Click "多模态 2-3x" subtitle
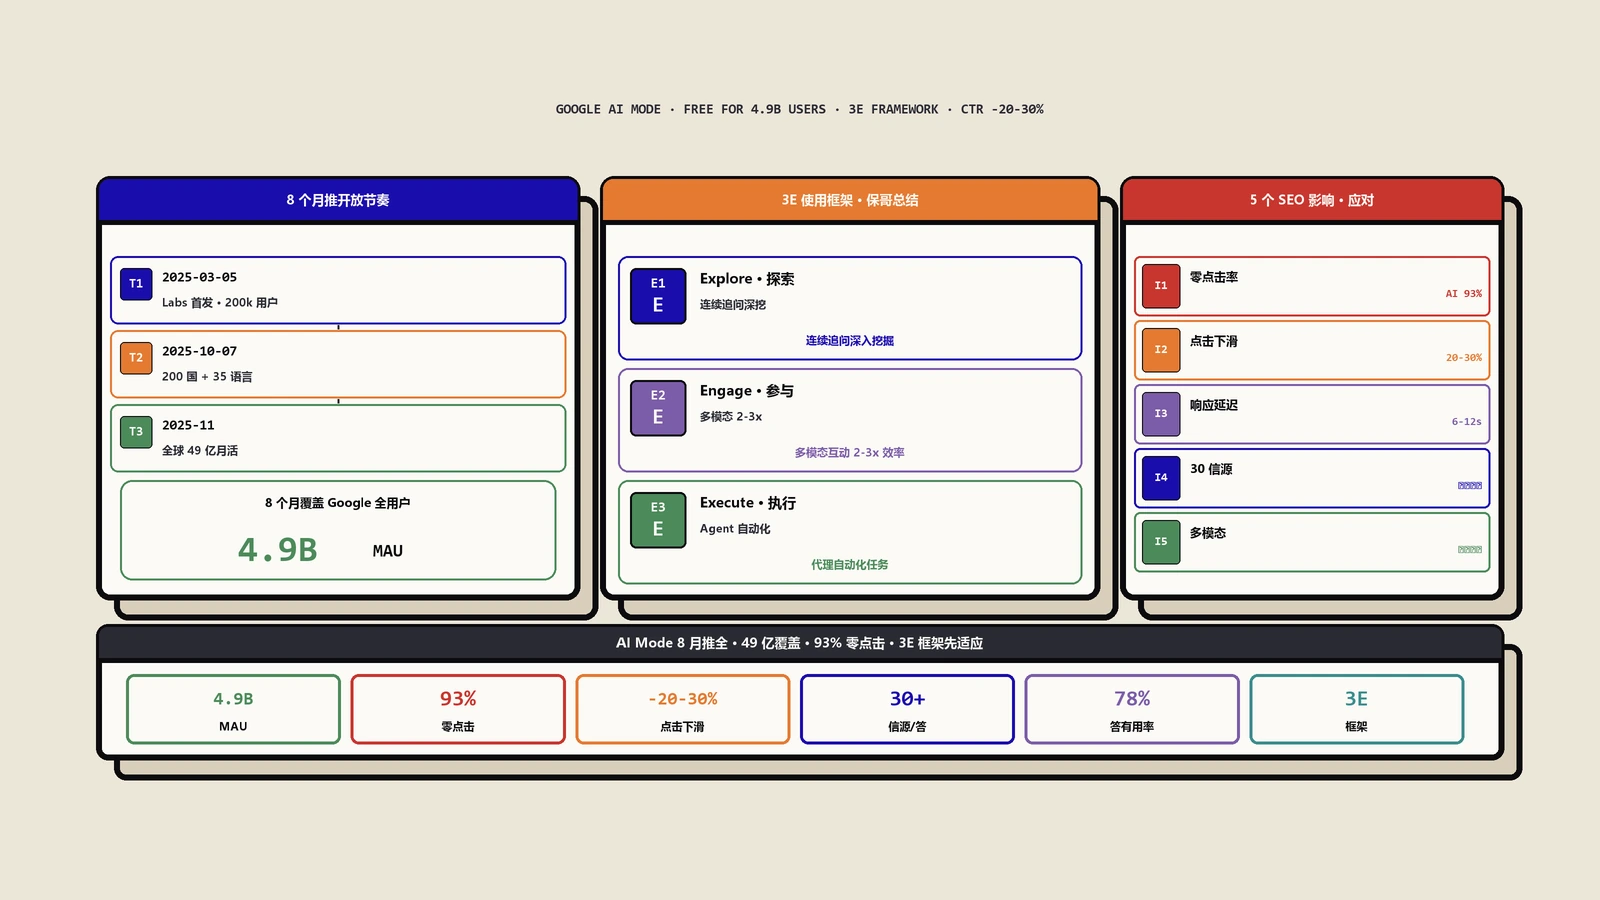Viewport: 1600px width, 900px height. [x=731, y=416]
